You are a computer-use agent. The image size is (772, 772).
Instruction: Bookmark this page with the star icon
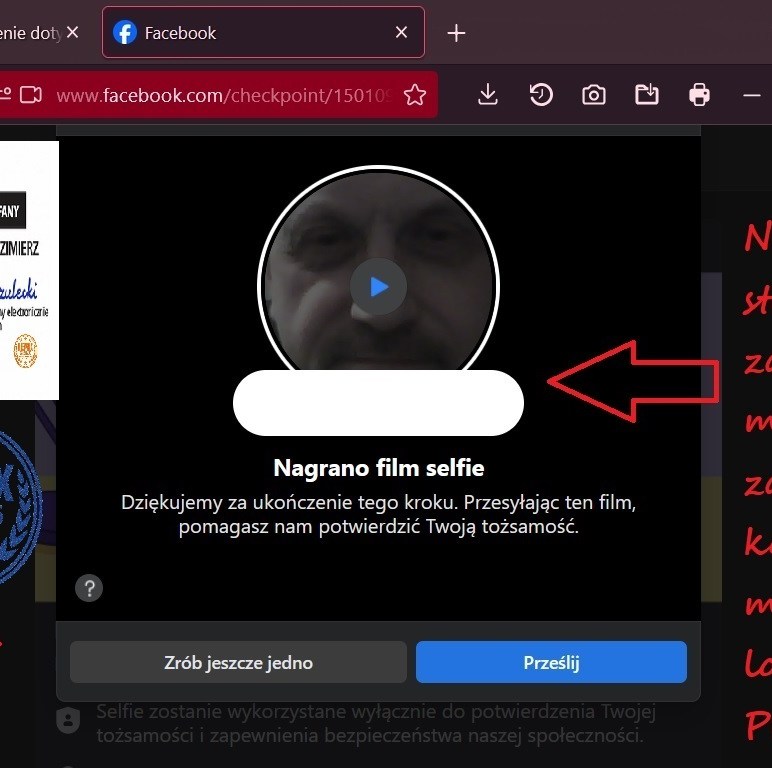415,95
